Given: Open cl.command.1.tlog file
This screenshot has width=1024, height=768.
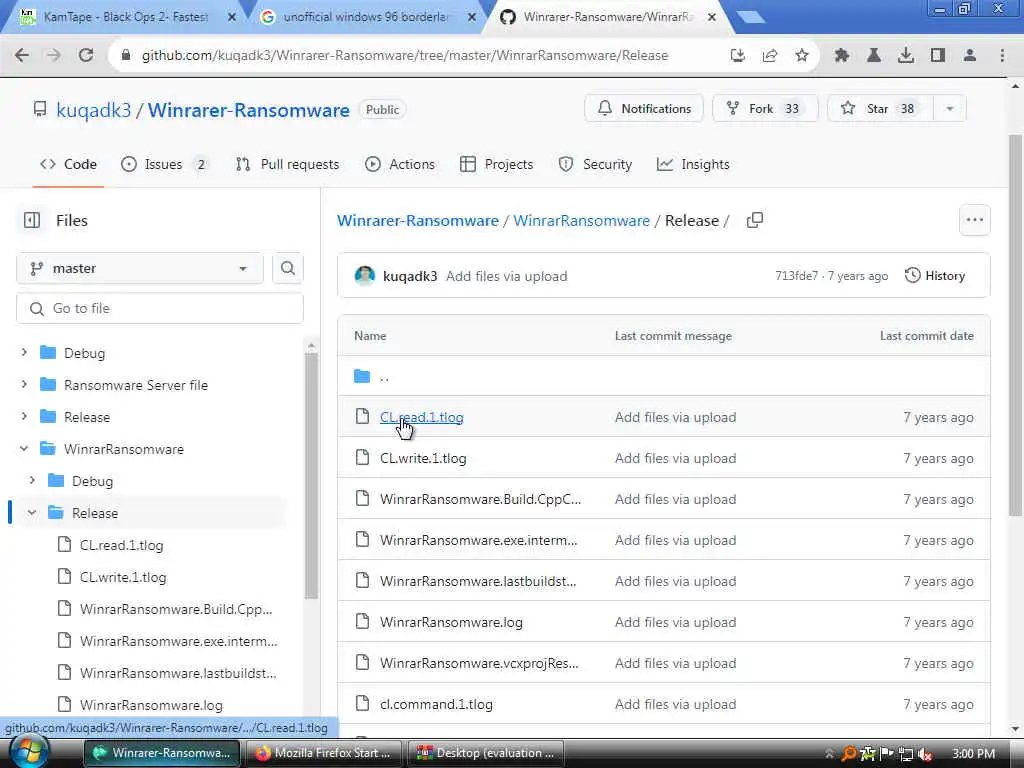Looking at the screenshot, I should pyautogui.click(x=436, y=705).
